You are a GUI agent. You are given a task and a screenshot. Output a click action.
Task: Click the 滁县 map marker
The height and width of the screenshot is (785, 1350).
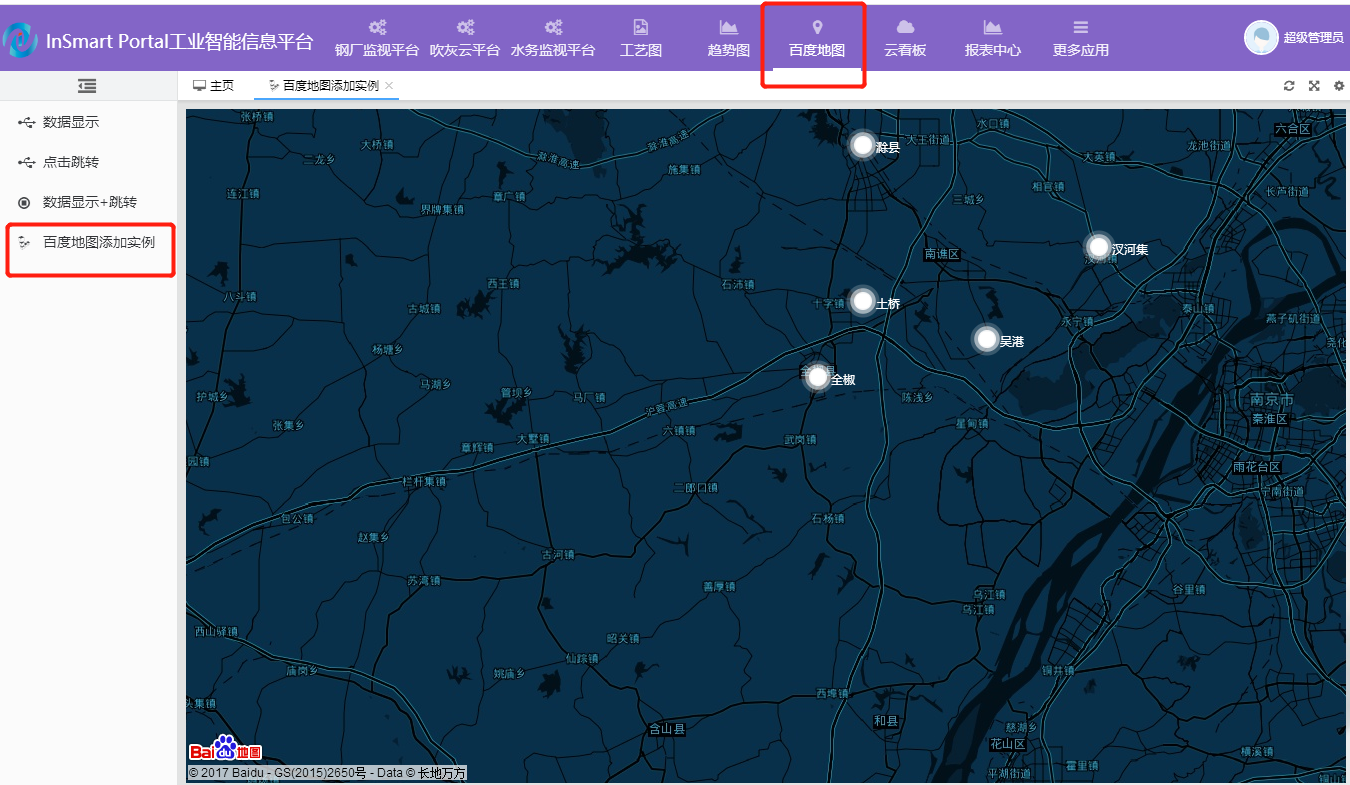pos(863,145)
